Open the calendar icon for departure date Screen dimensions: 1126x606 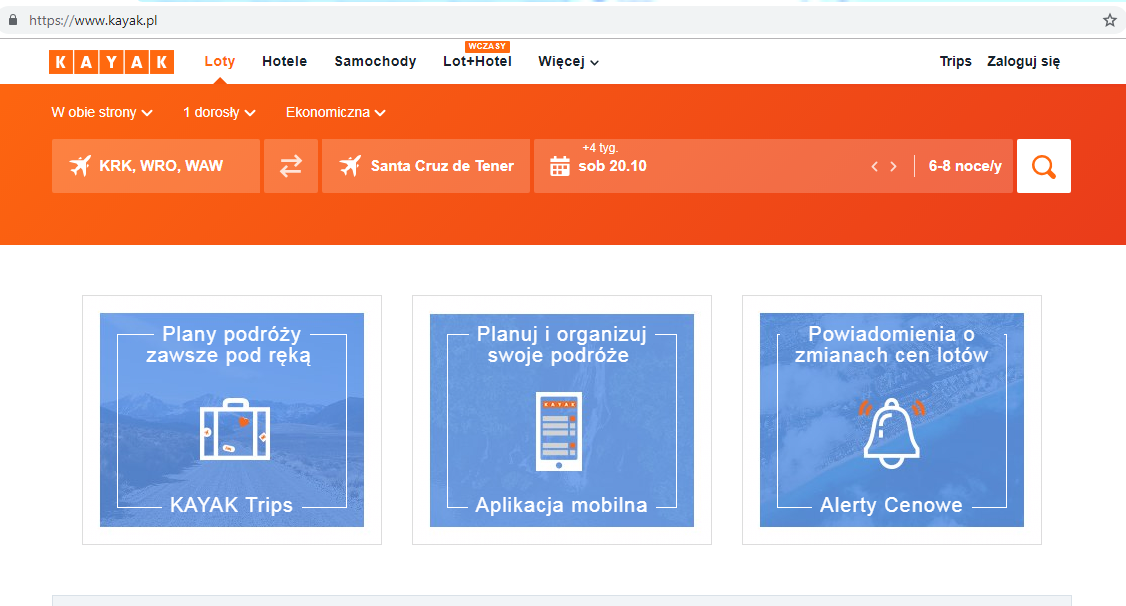point(559,167)
